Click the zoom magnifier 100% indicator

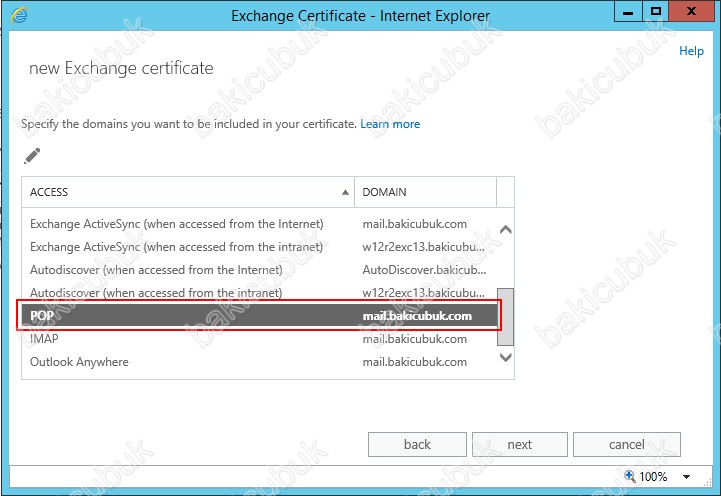645,477
